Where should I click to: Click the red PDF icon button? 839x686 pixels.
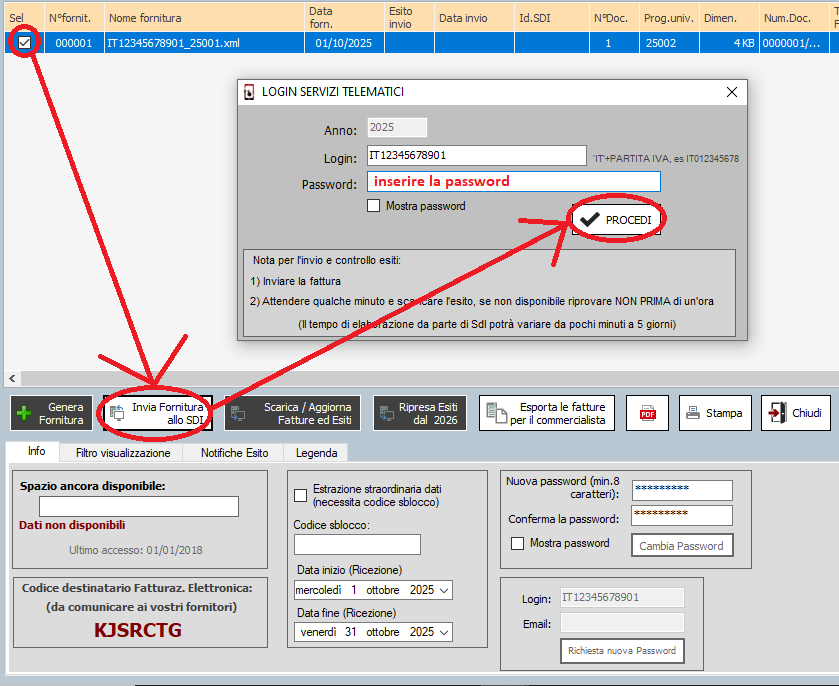click(647, 413)
